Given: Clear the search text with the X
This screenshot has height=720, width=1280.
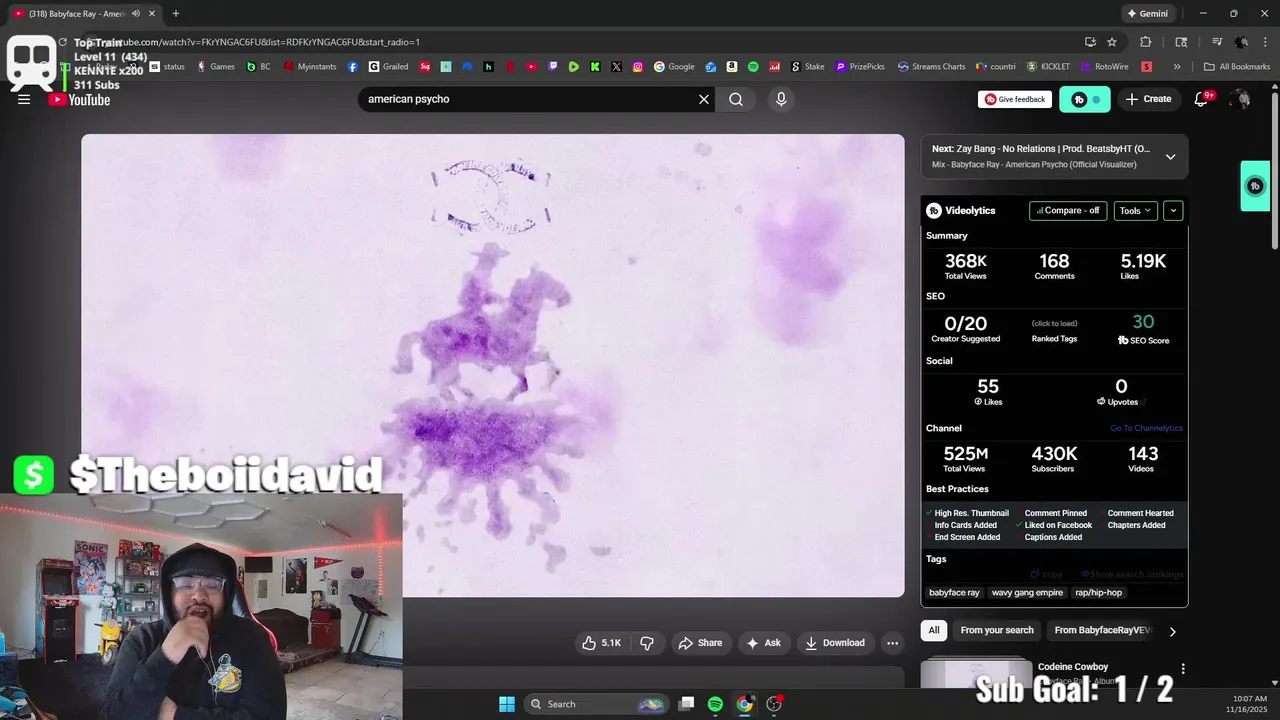Looking at the screenshot, I should 703,99.
